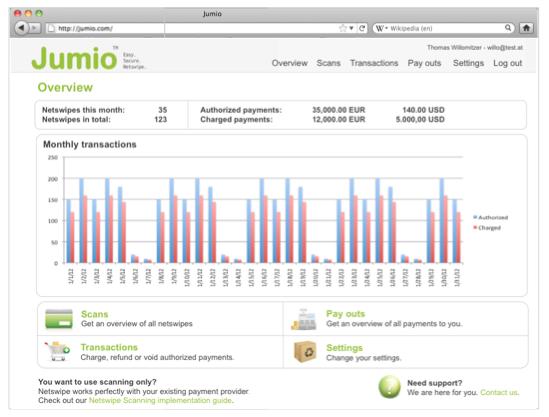The width and height of the screenshot is (549, 417).
Task: Click the macOS green zoom button
Action: (39, 13)
